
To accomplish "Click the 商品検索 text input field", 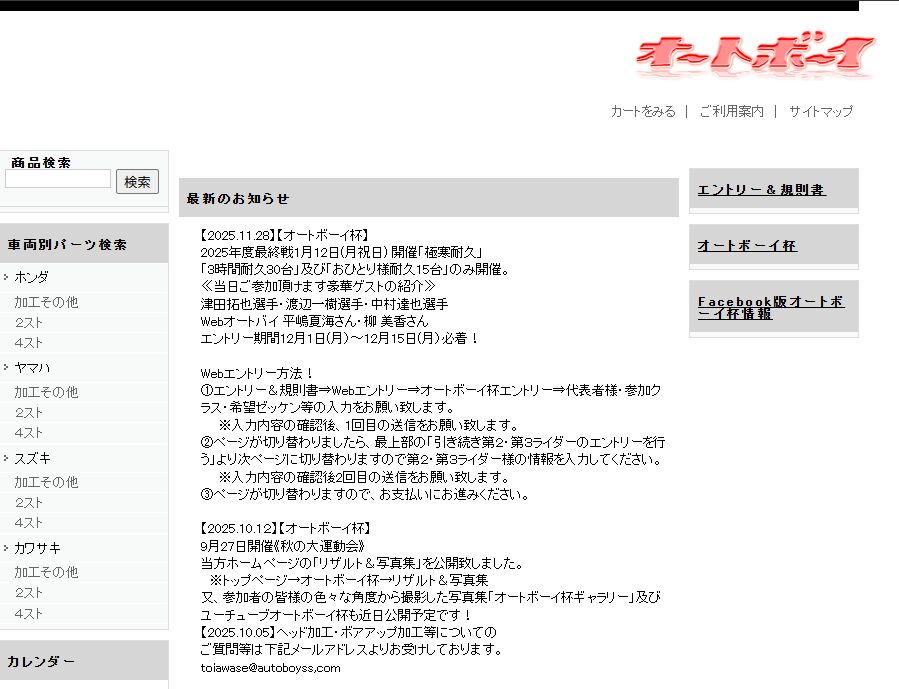I will (58, 180).
